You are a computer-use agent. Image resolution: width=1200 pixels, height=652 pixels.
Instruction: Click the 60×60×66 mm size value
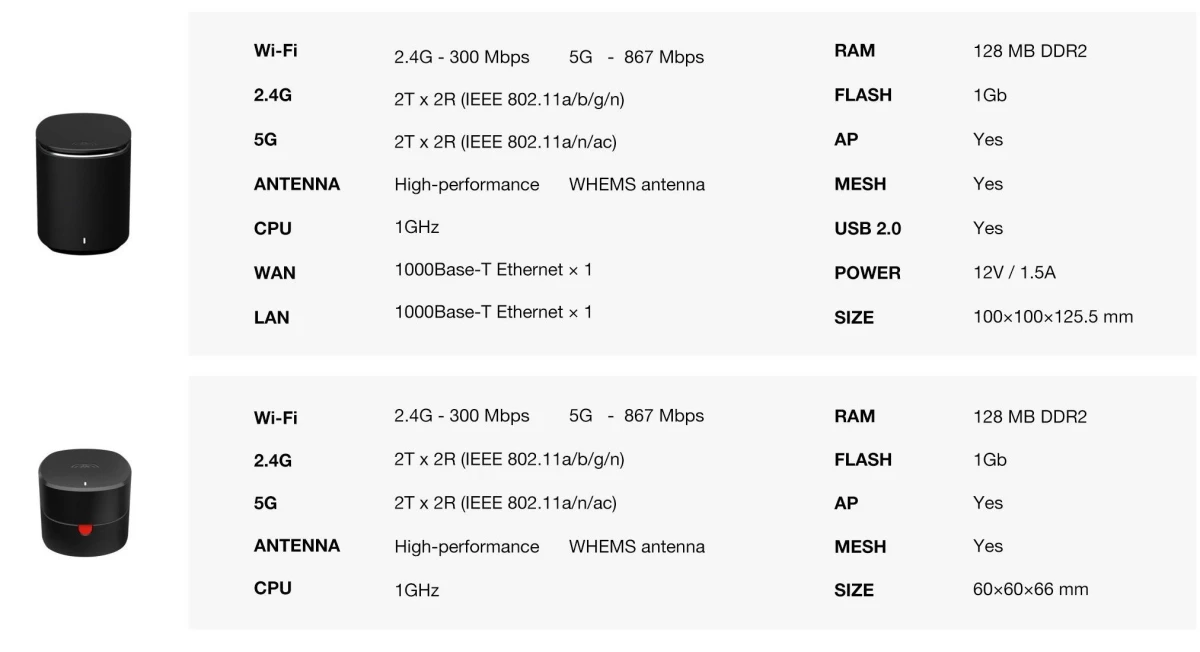coord(1030,589)
